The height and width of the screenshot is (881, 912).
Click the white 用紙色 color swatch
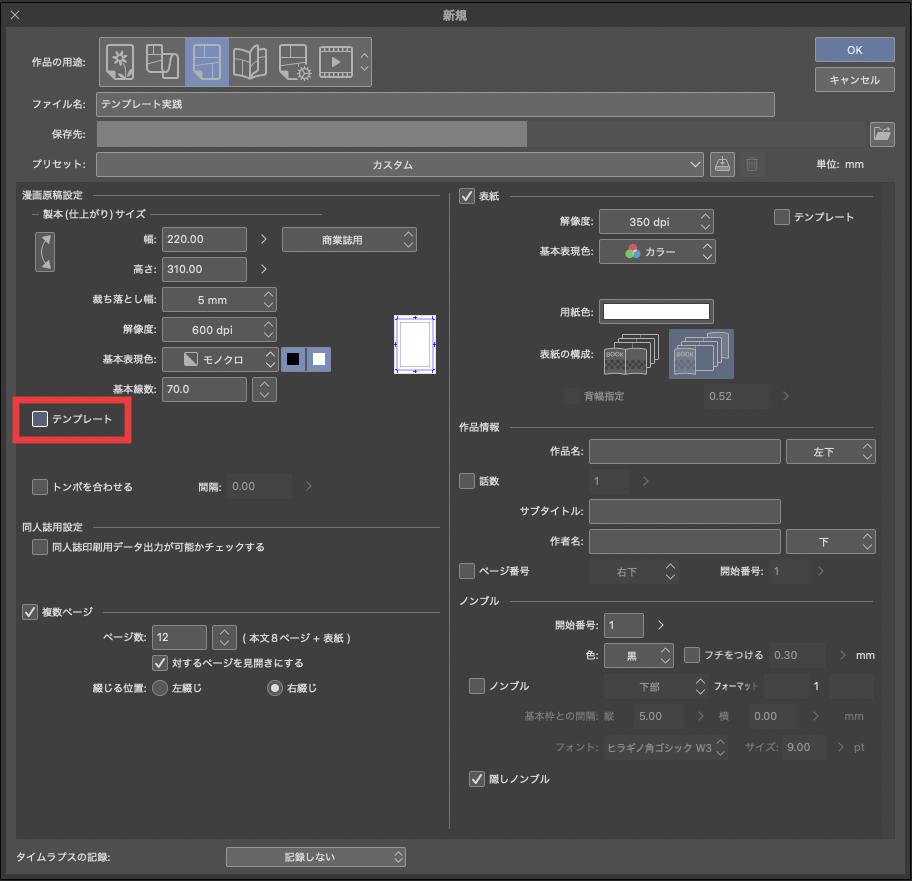(656, 312)
